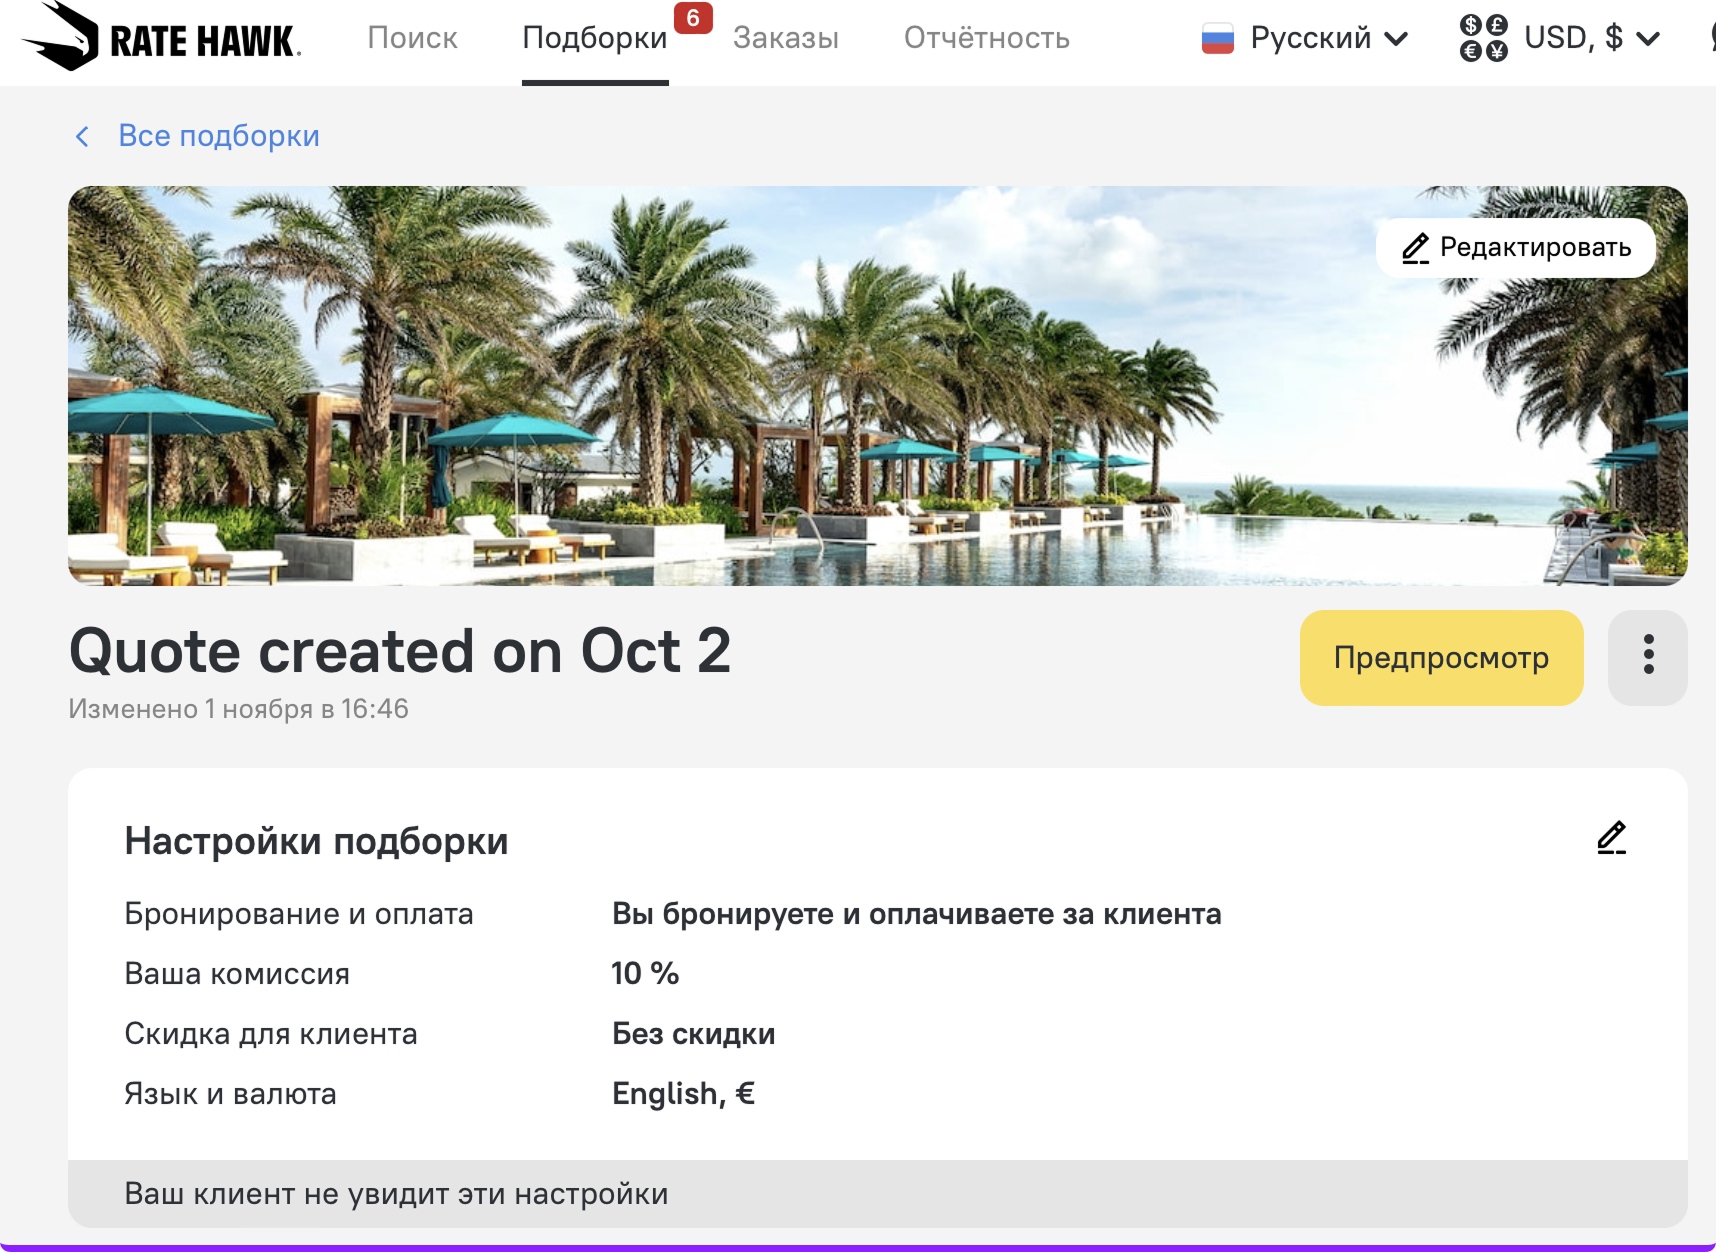Click the back arrow before Все подборки
Image resolution: width=1716 pixels, height=1252 pixels.
[83, 136]
